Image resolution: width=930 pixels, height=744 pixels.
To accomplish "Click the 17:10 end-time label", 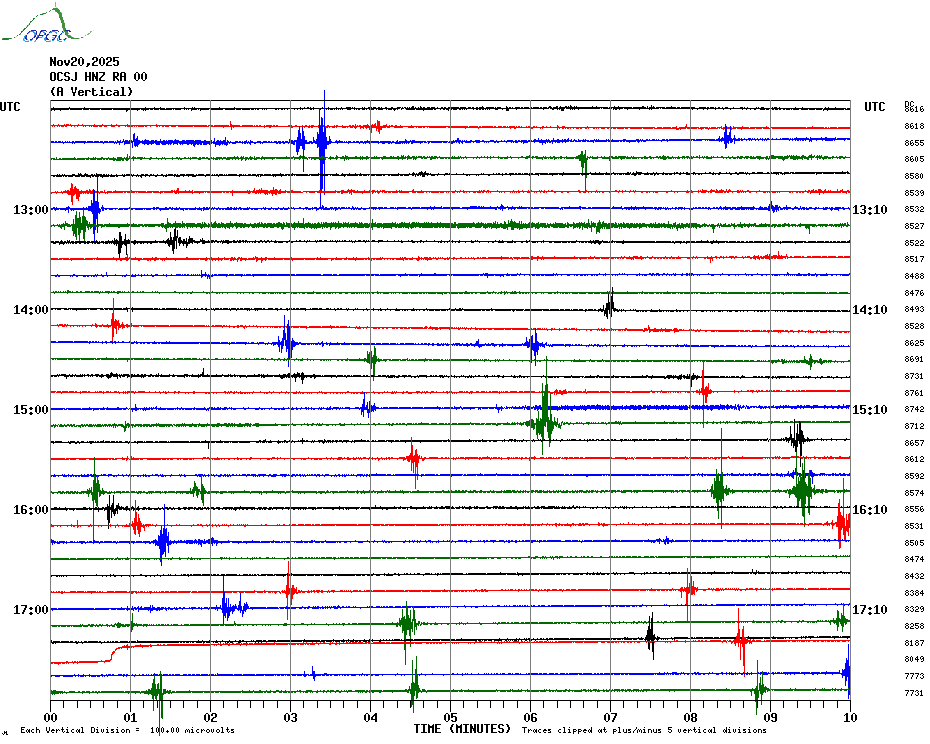I will (x=870, y=610).
